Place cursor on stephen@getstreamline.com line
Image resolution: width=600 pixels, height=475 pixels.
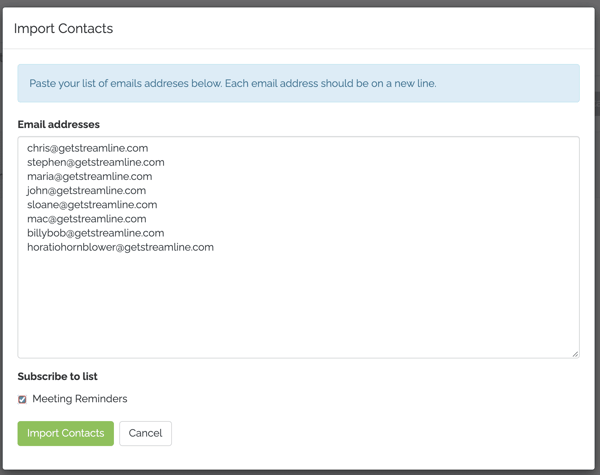[x=96, y=162]
